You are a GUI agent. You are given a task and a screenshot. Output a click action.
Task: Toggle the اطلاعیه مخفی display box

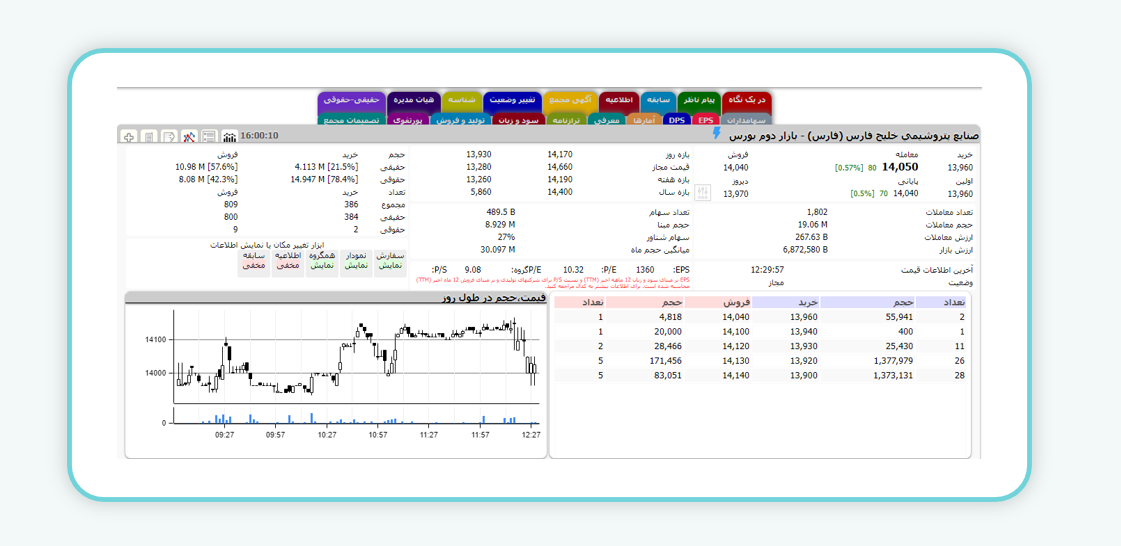pyautogui.click(x=288, y=260)
